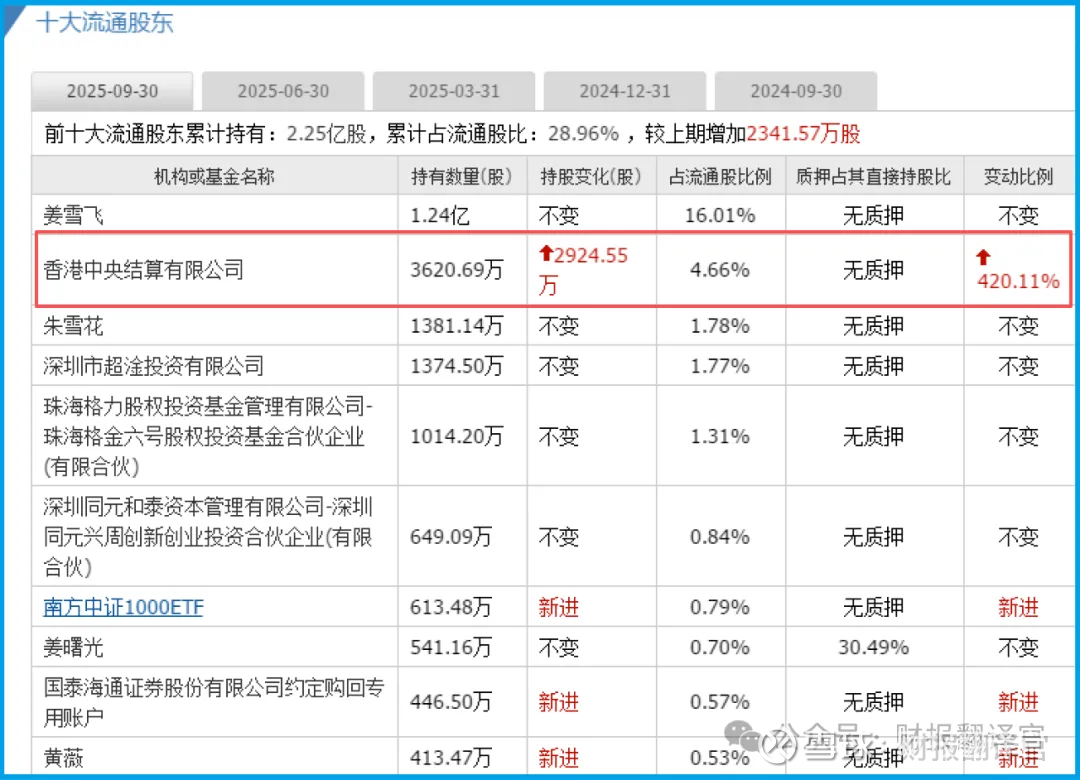This screenshot has height=780, width=1080.
Task: Click the 变动比例 column header
Action: pos(1019,176)
